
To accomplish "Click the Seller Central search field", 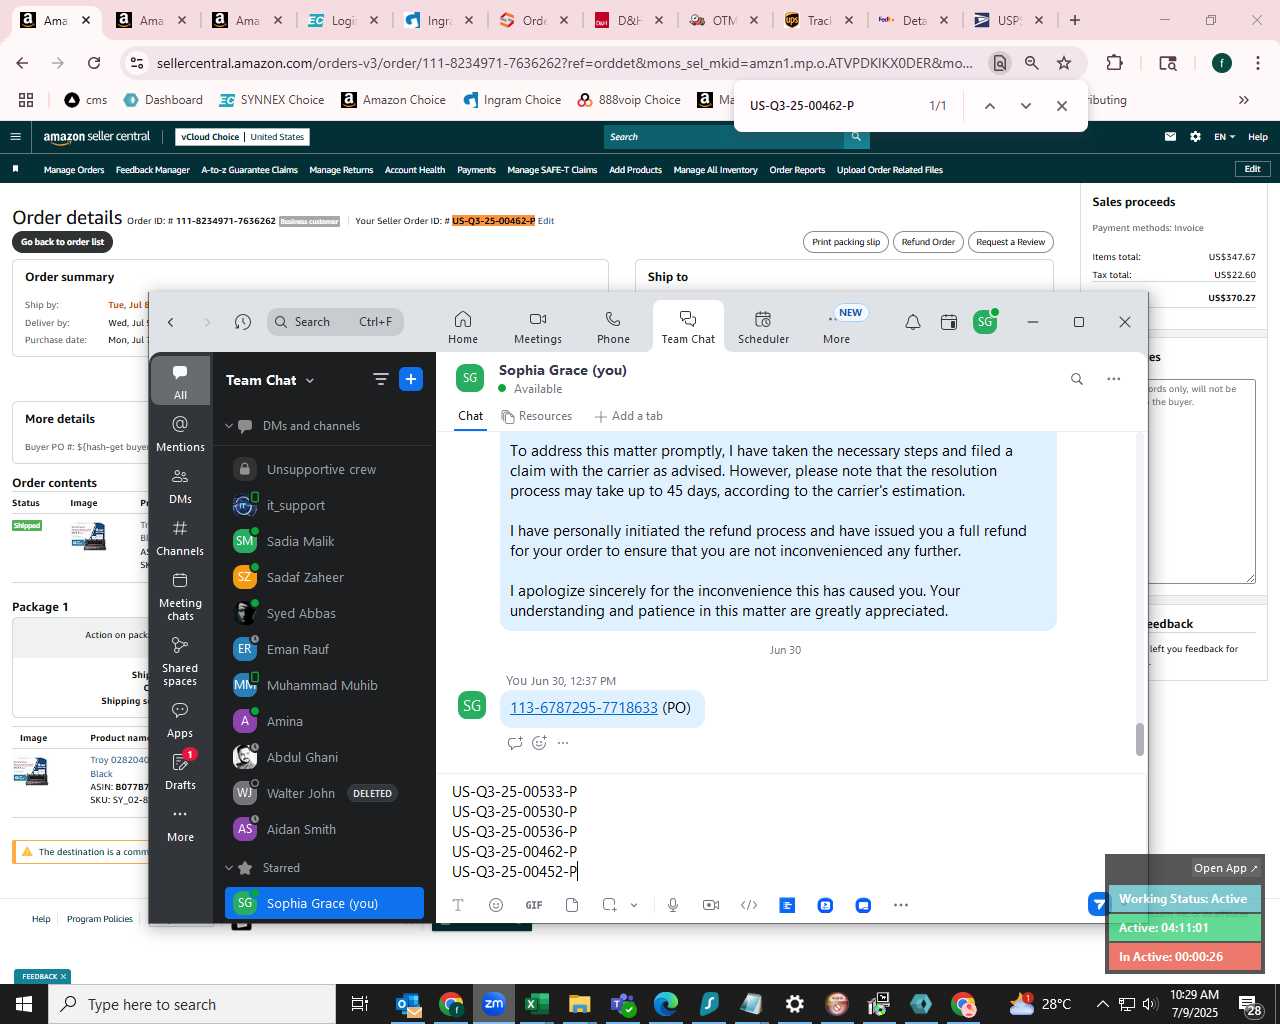I will [725, 137].
